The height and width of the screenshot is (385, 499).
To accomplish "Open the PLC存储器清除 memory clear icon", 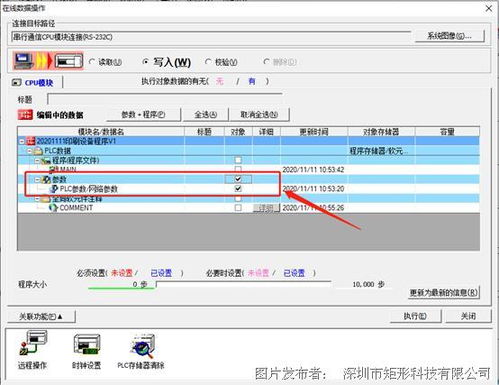I will (142, 345).
